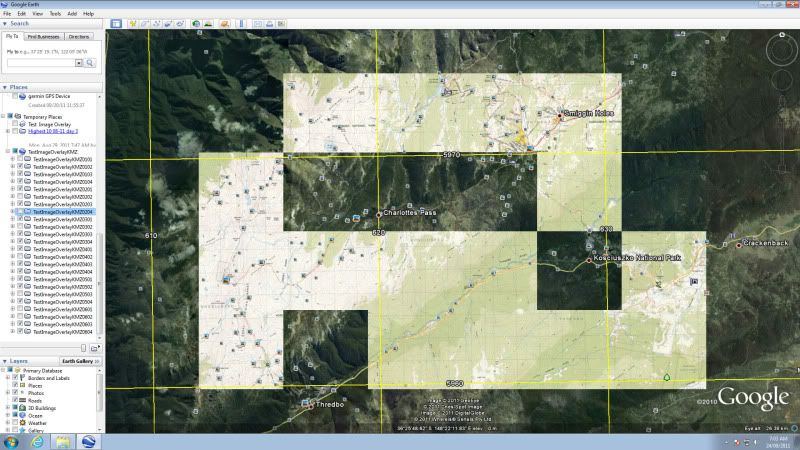Toggle the TestImageOverlayKMZ0204 checkbox

point(20,211)
